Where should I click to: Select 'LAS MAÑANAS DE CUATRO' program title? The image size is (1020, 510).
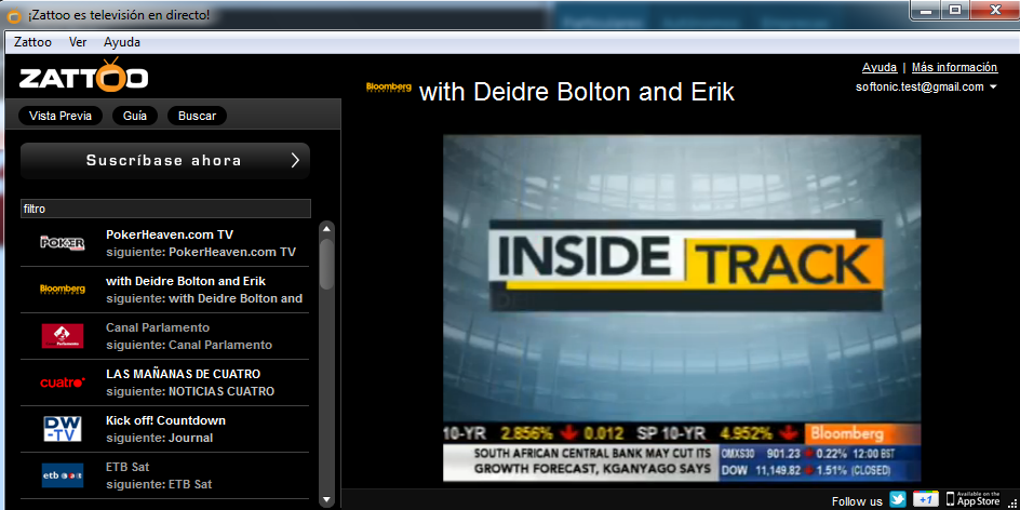pyautogui.click(x=183, y=374)
